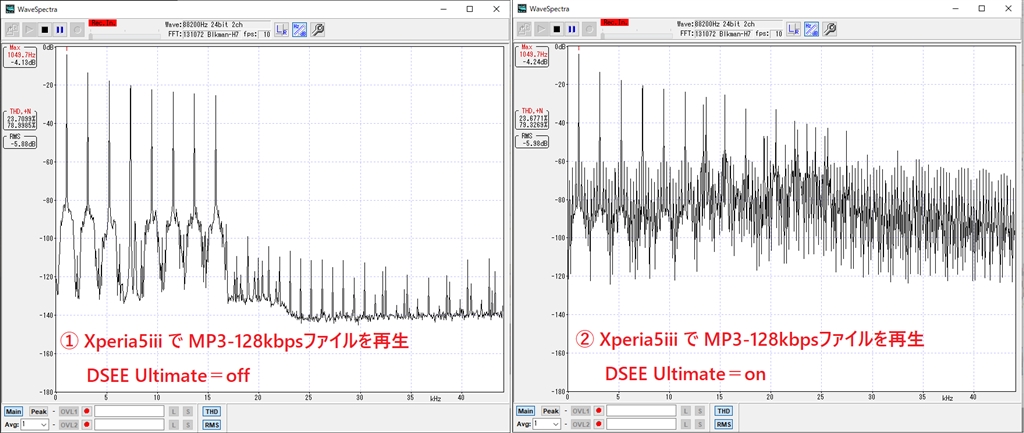Viewport: 1024px width, 433px height.
Task: Toggle the Peak button in right window
Action: coord(551,411)
